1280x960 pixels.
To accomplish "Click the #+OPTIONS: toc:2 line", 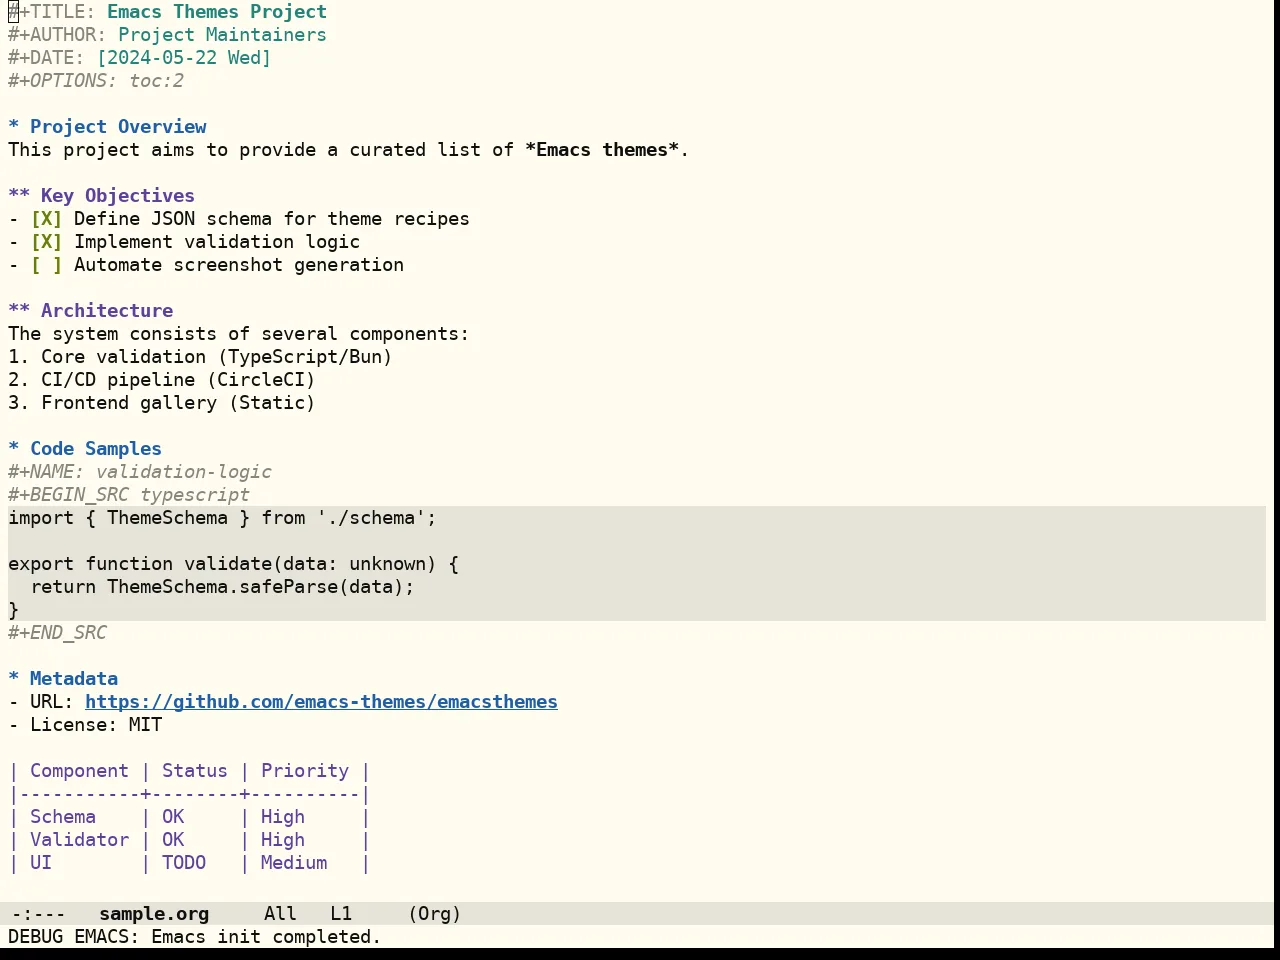I will (x=96, y=81).
